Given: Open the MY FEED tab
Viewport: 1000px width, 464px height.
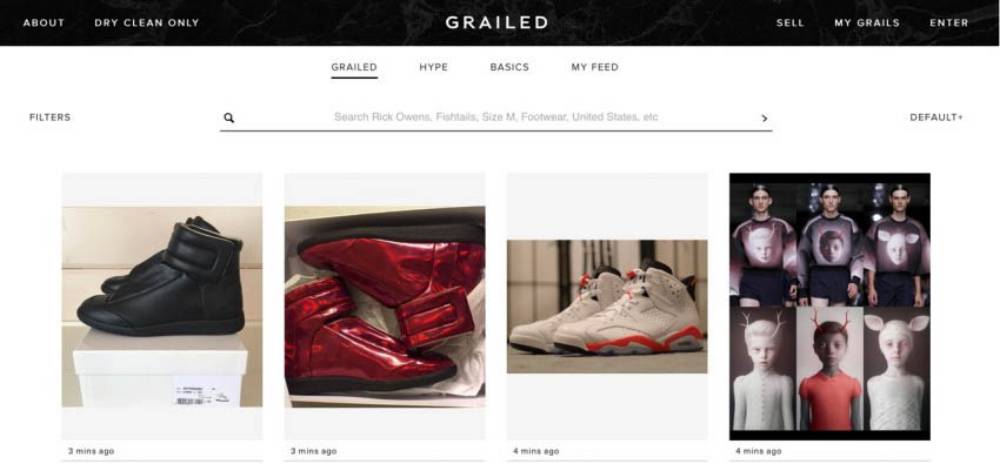Looking at the screenshot, I should [x=595, y=67].
